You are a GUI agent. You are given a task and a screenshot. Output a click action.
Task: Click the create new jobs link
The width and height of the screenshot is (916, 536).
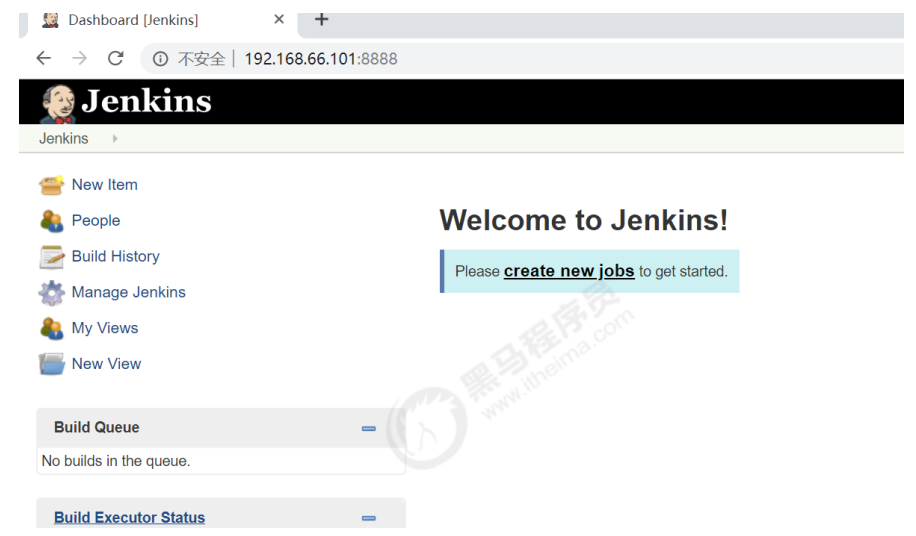[569, 272]
